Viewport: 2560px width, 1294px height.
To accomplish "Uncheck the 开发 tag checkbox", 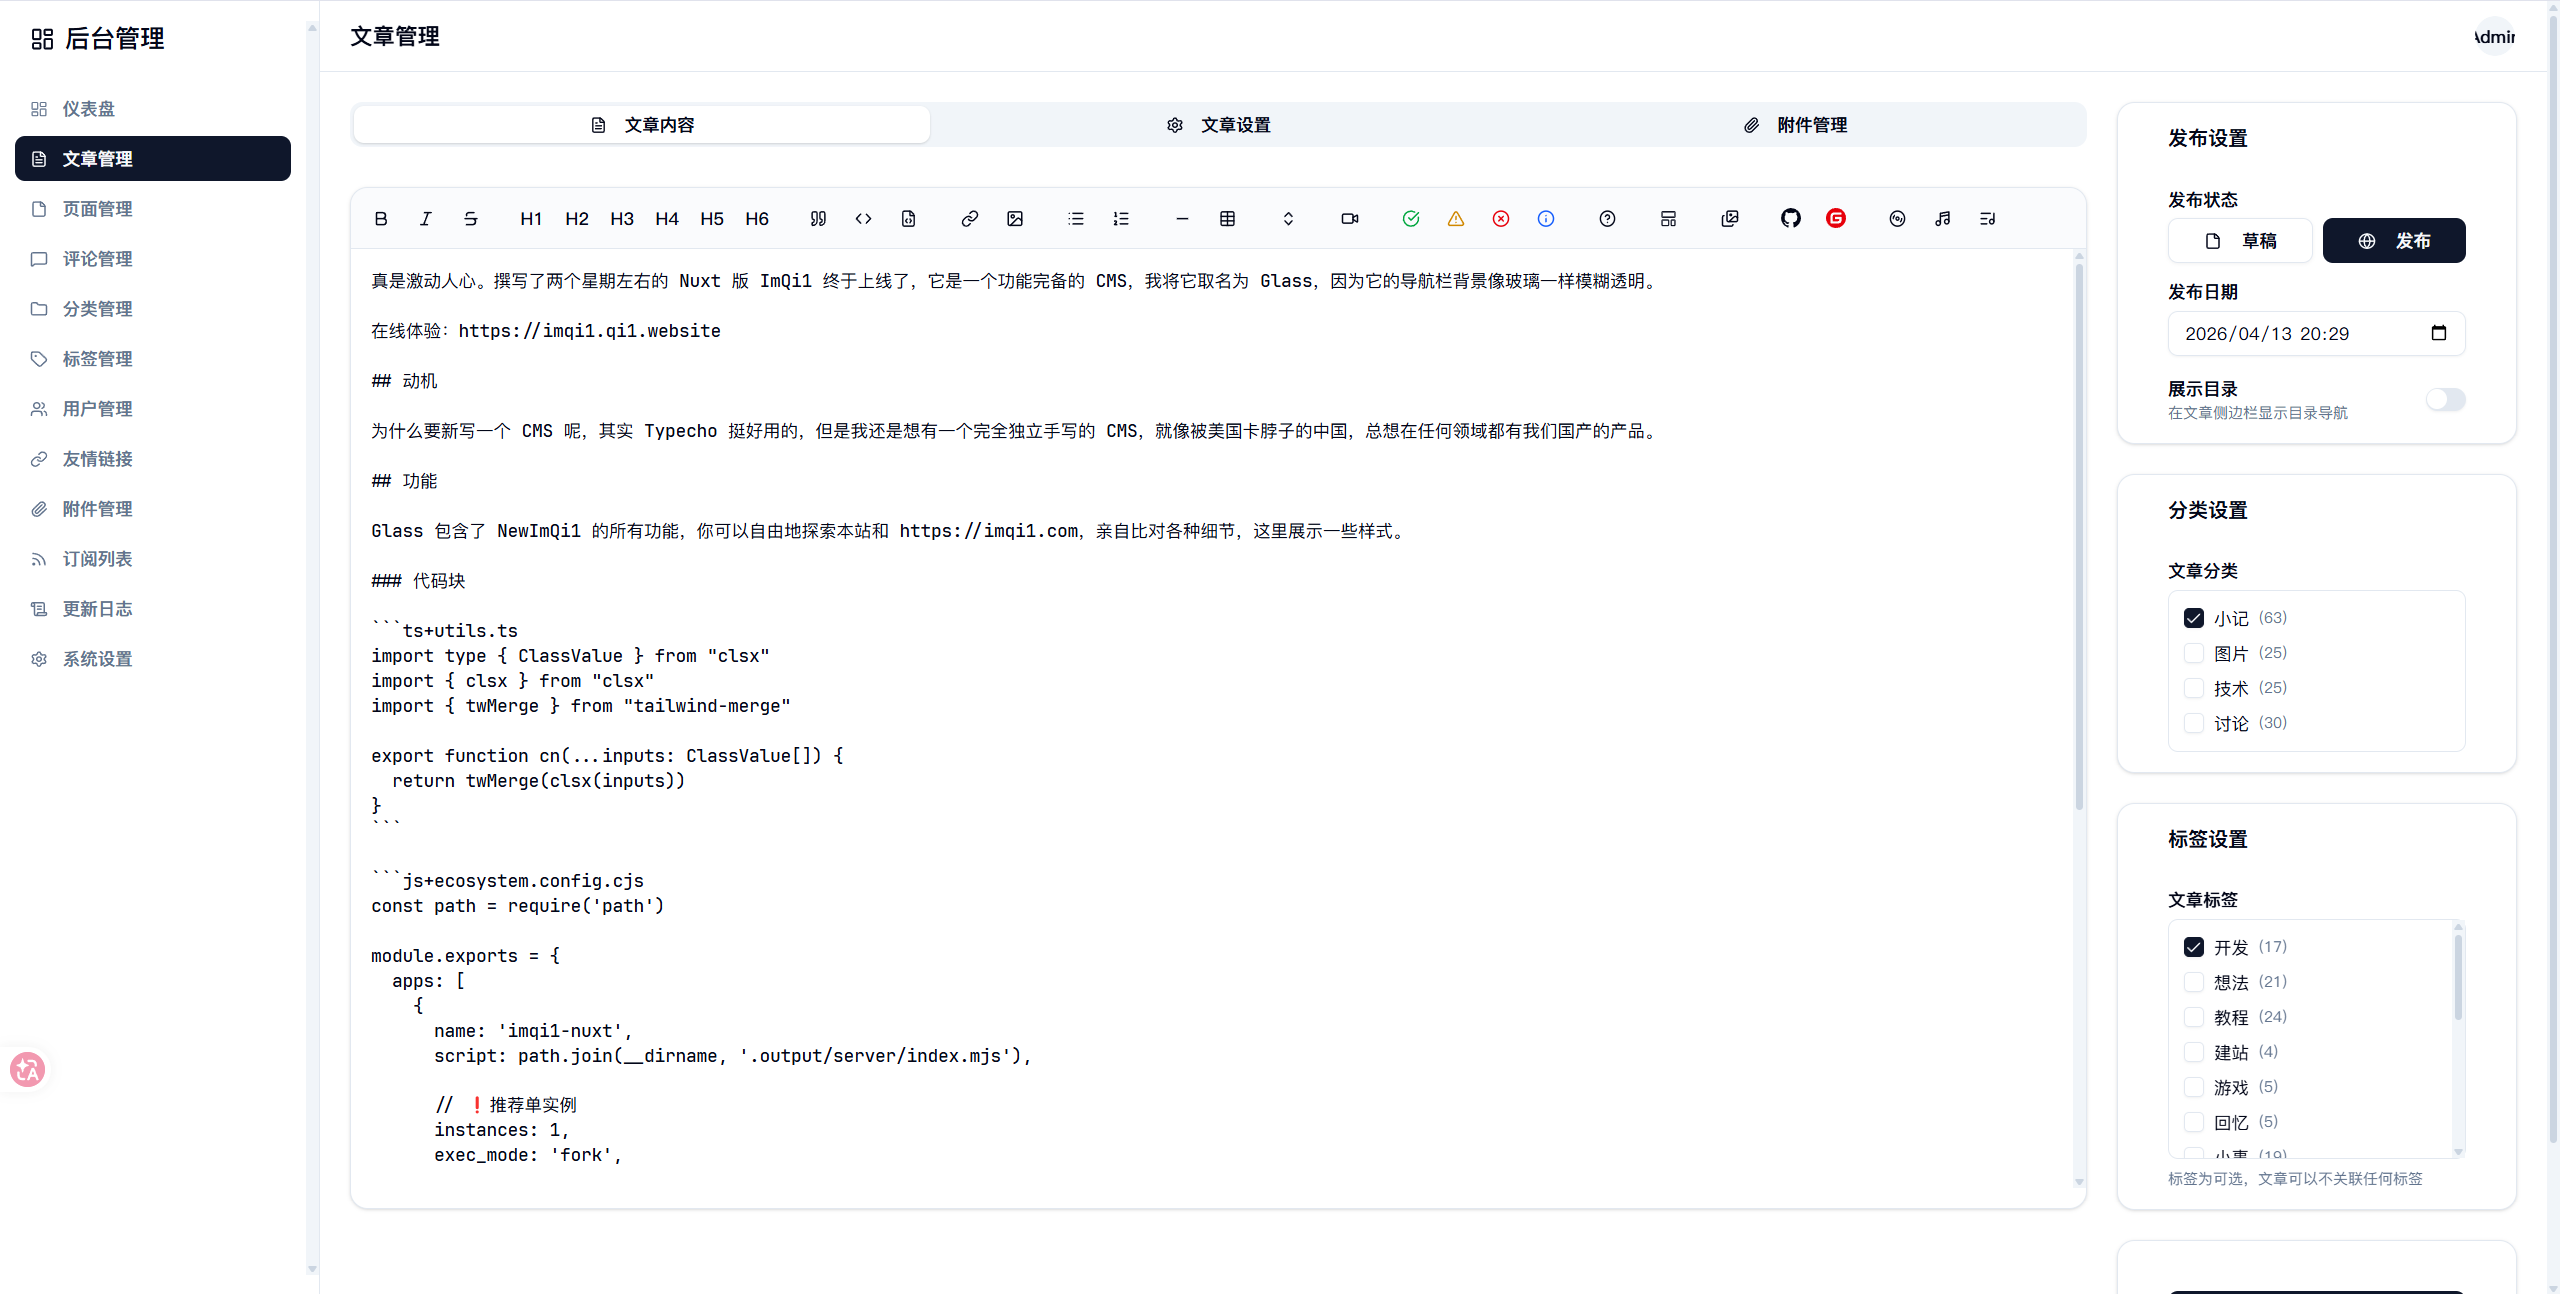I will point(2194,947).
